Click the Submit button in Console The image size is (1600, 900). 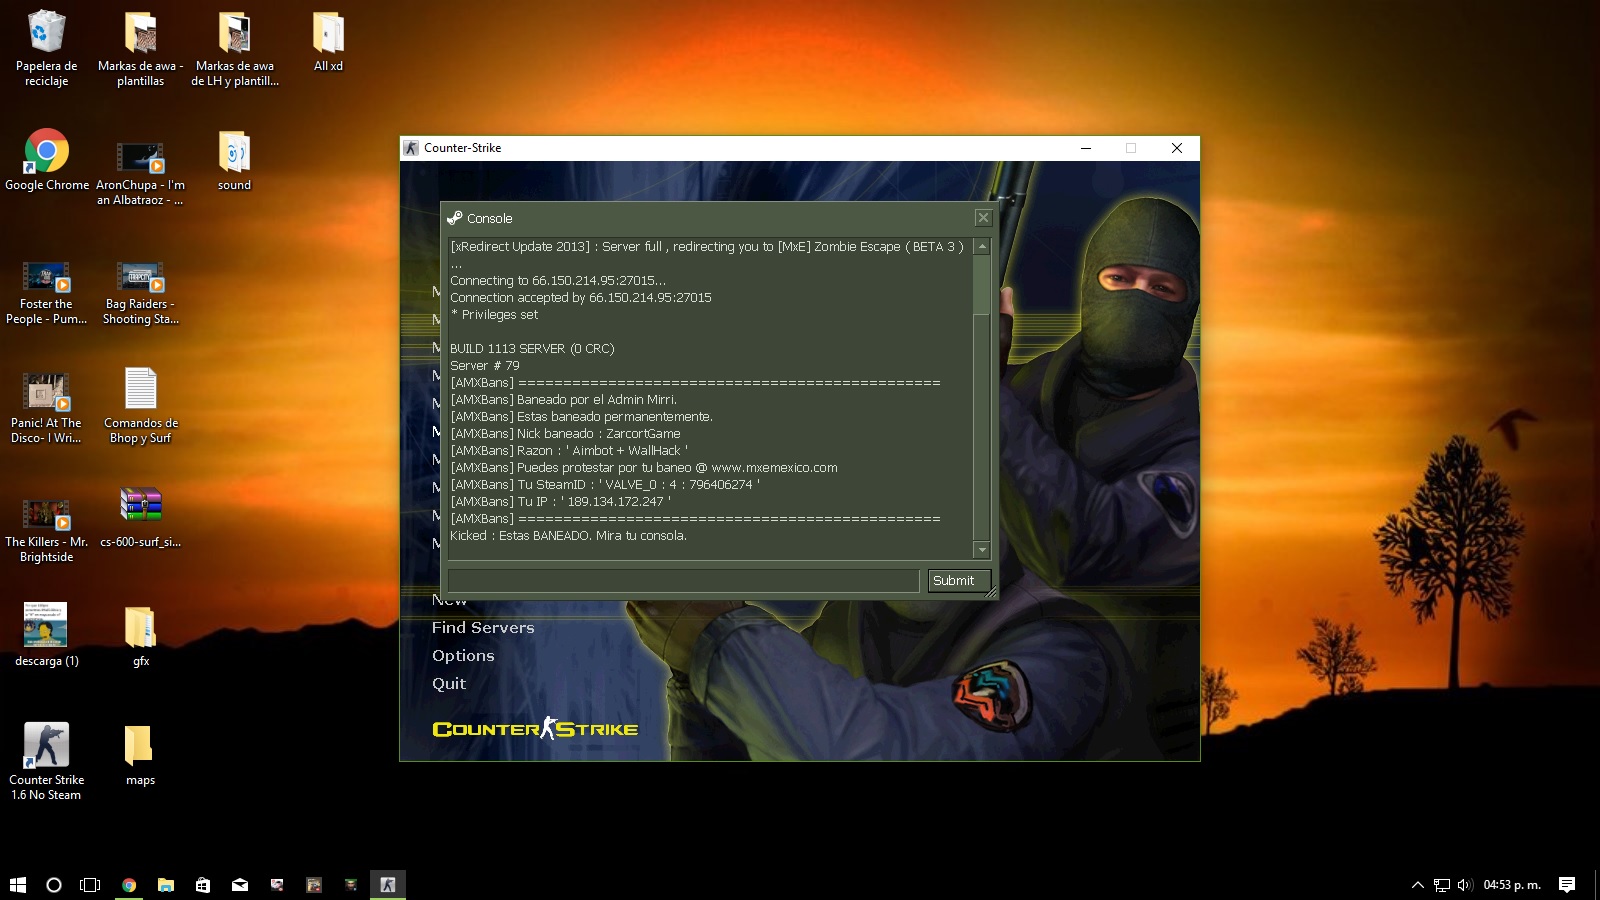click(959, 580)
